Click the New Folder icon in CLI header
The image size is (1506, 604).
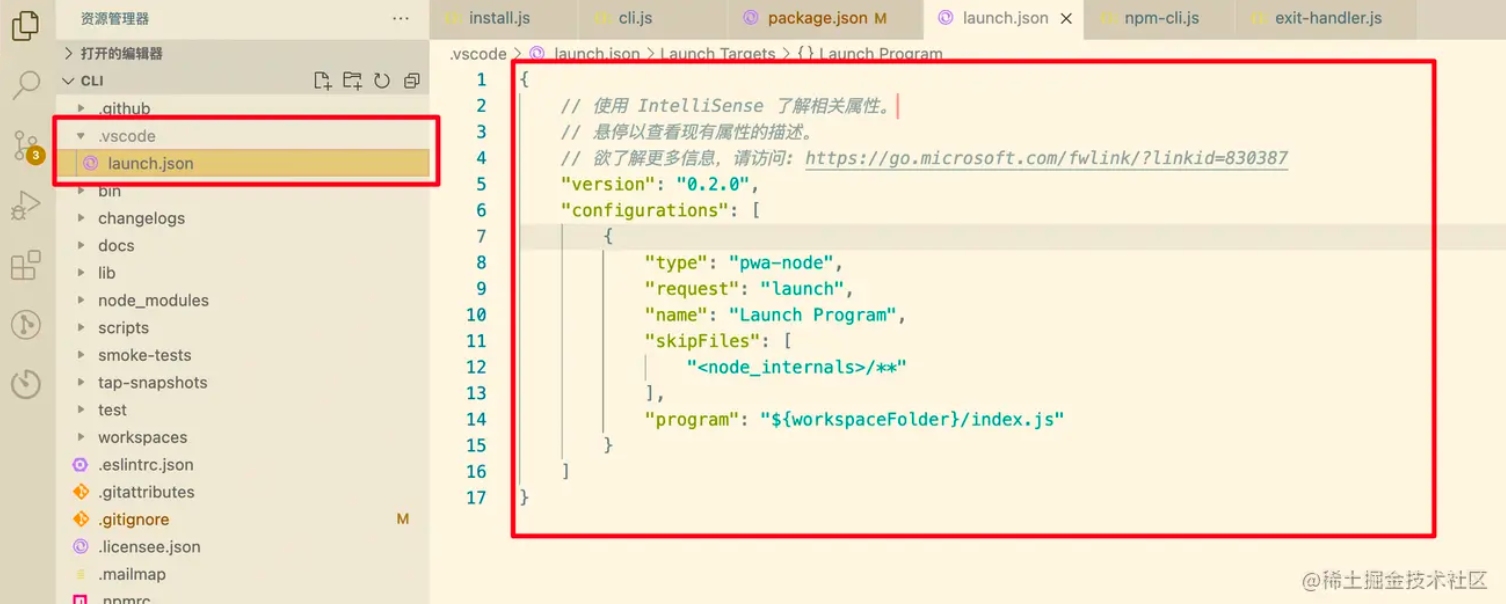352,81
